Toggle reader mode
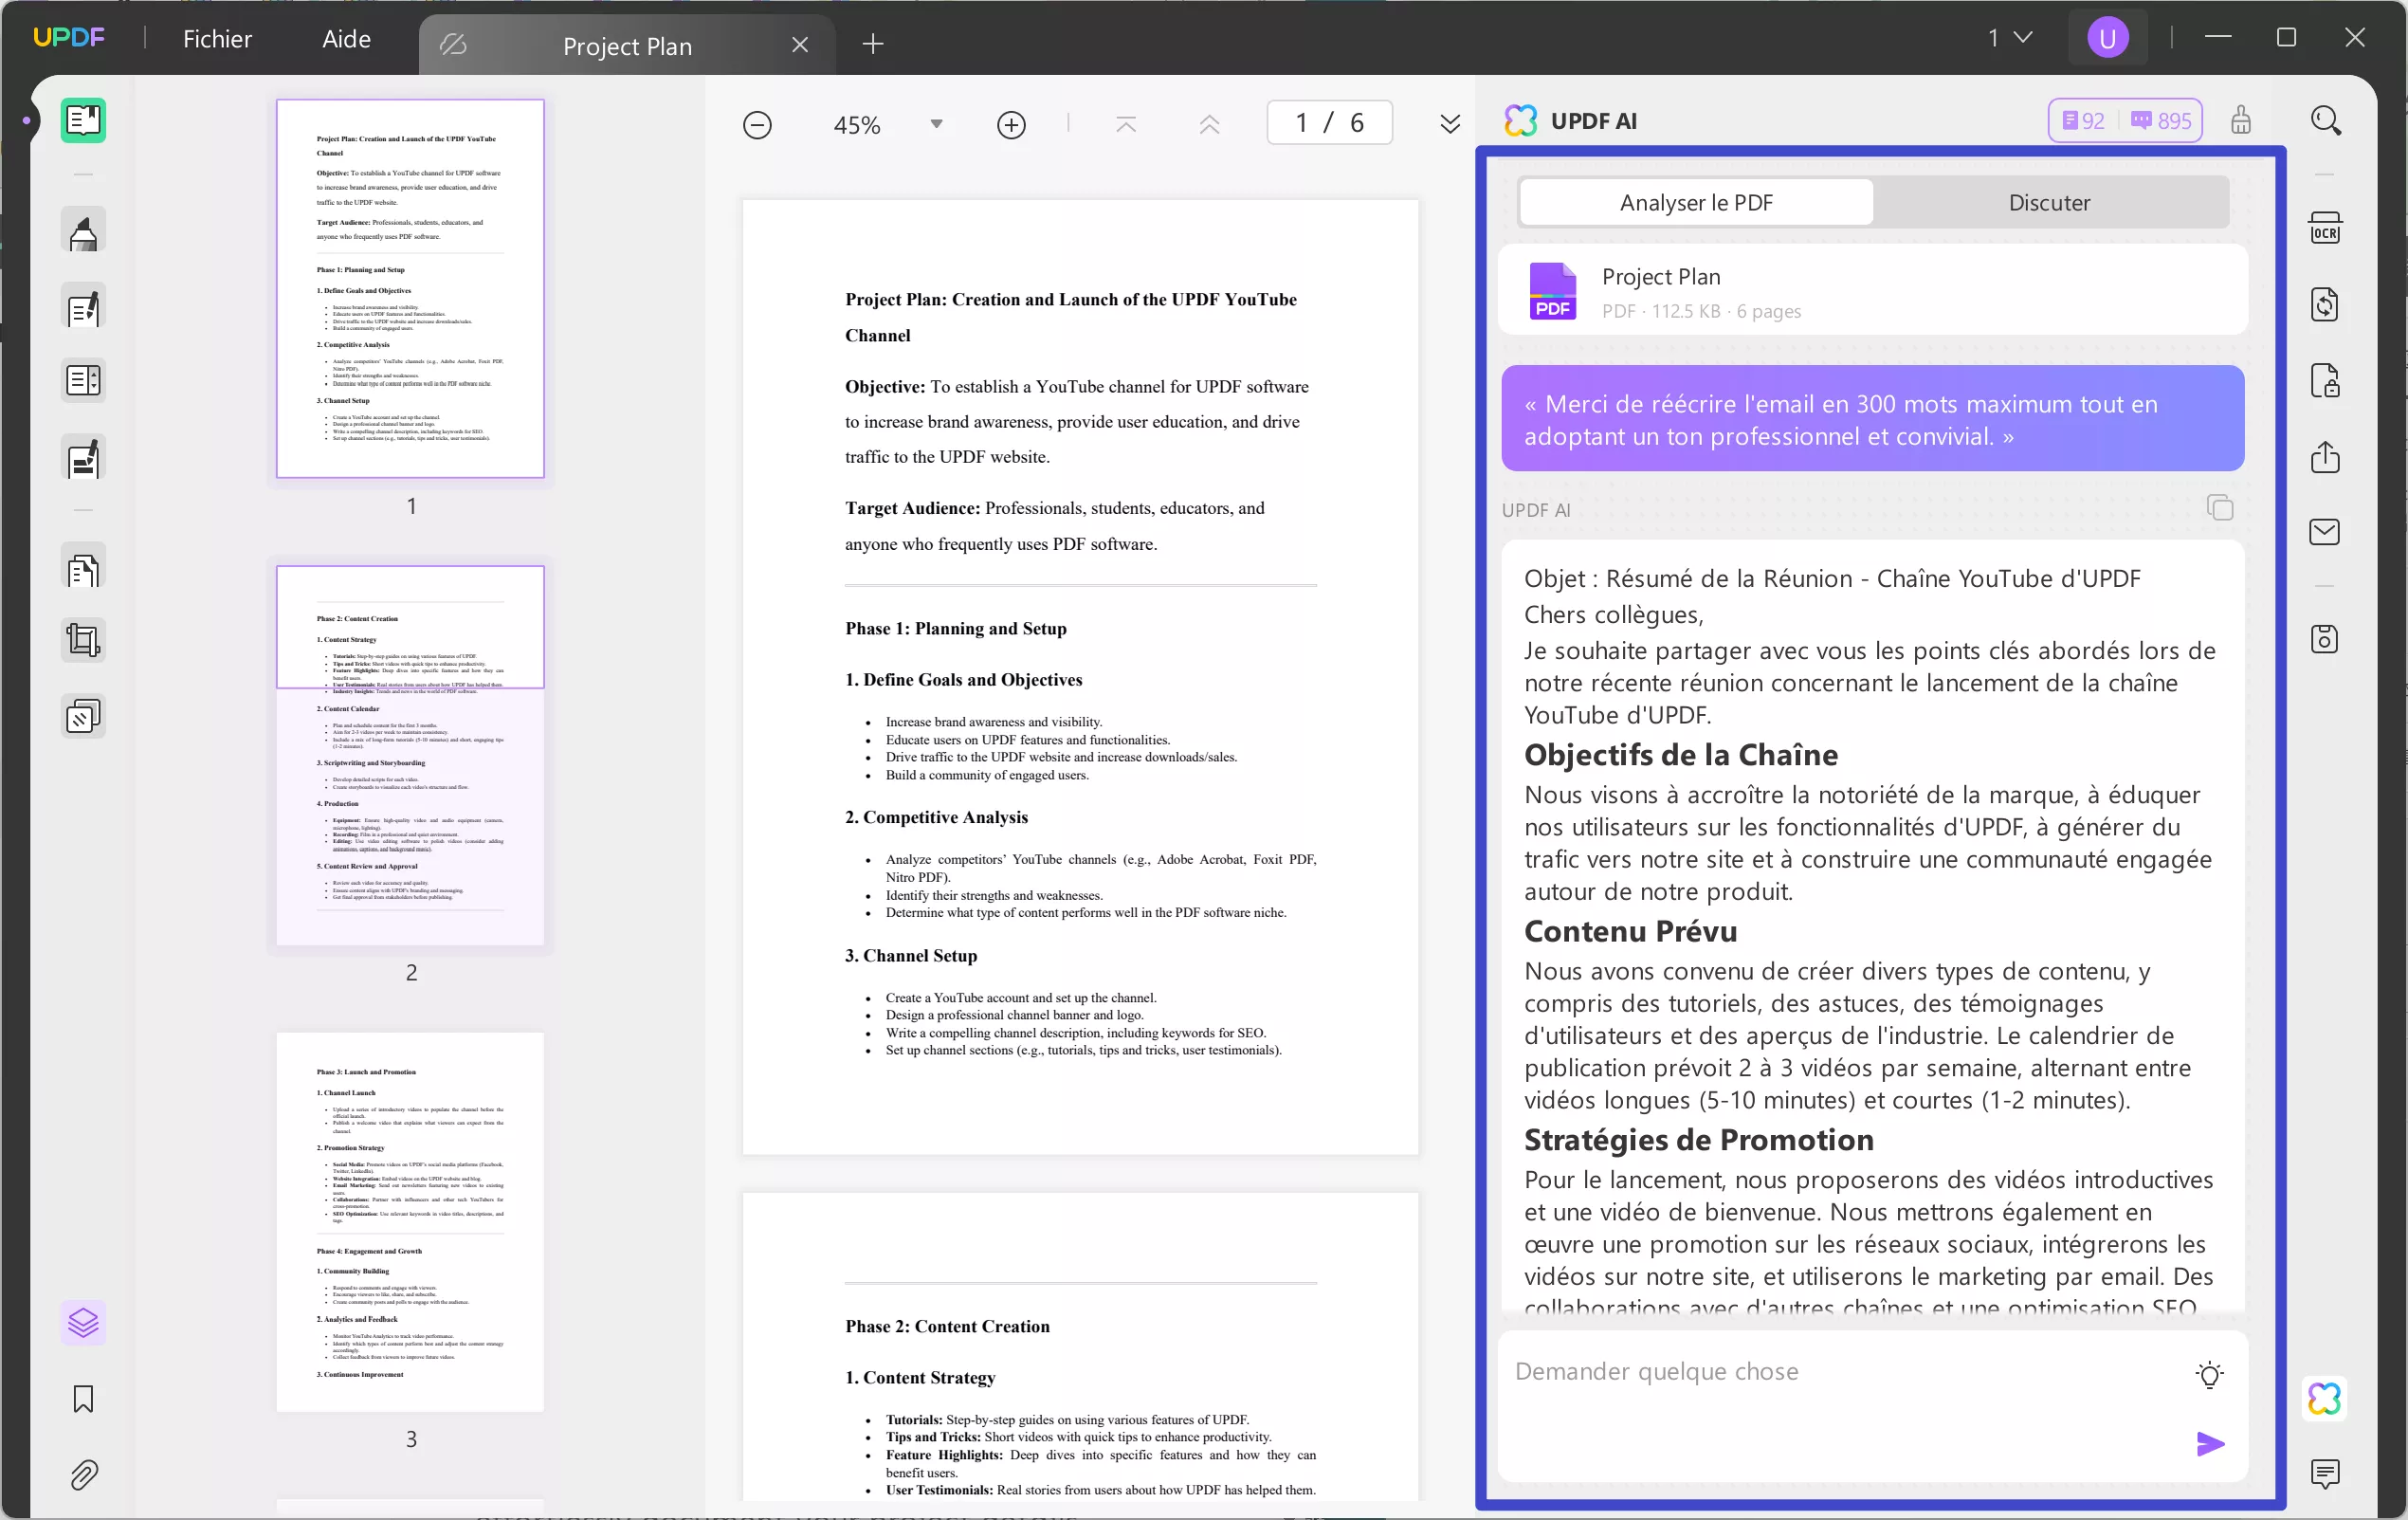The width and height of the screenshot is (2408, 1520). coord(83,120)
